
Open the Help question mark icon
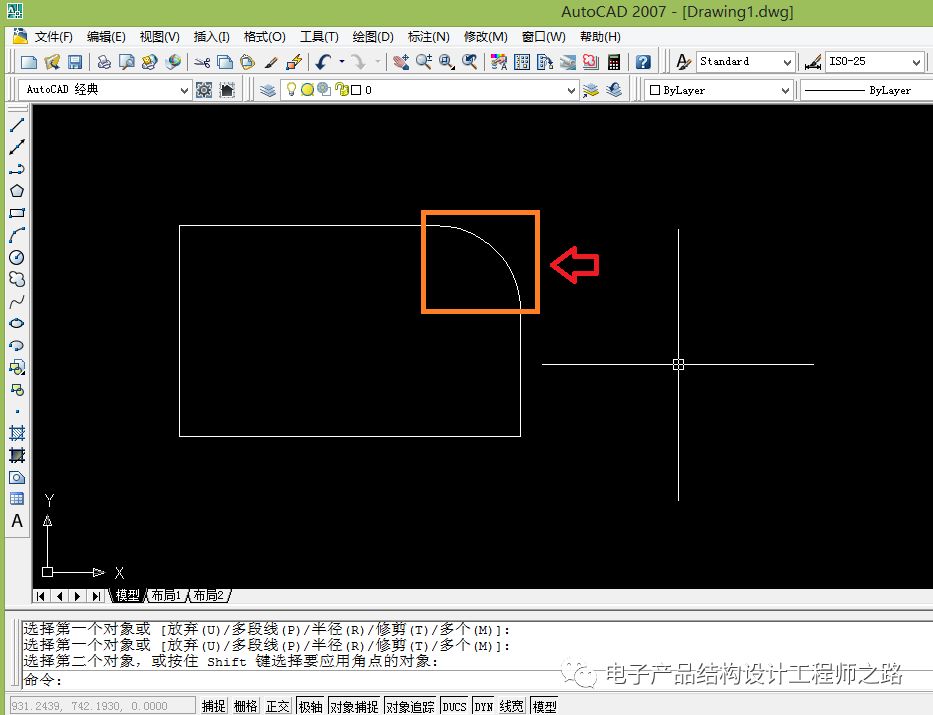[x=643, y=62]
